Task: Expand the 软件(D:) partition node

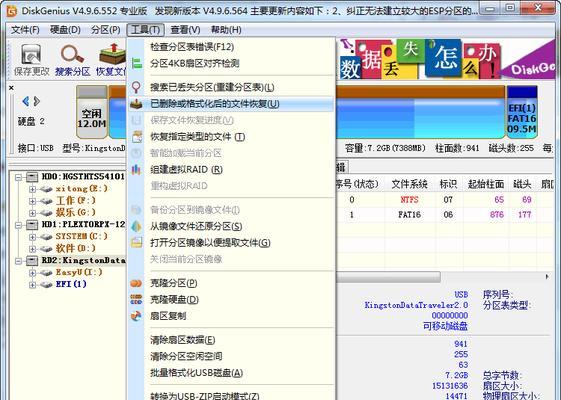Action: click(32, 248)
